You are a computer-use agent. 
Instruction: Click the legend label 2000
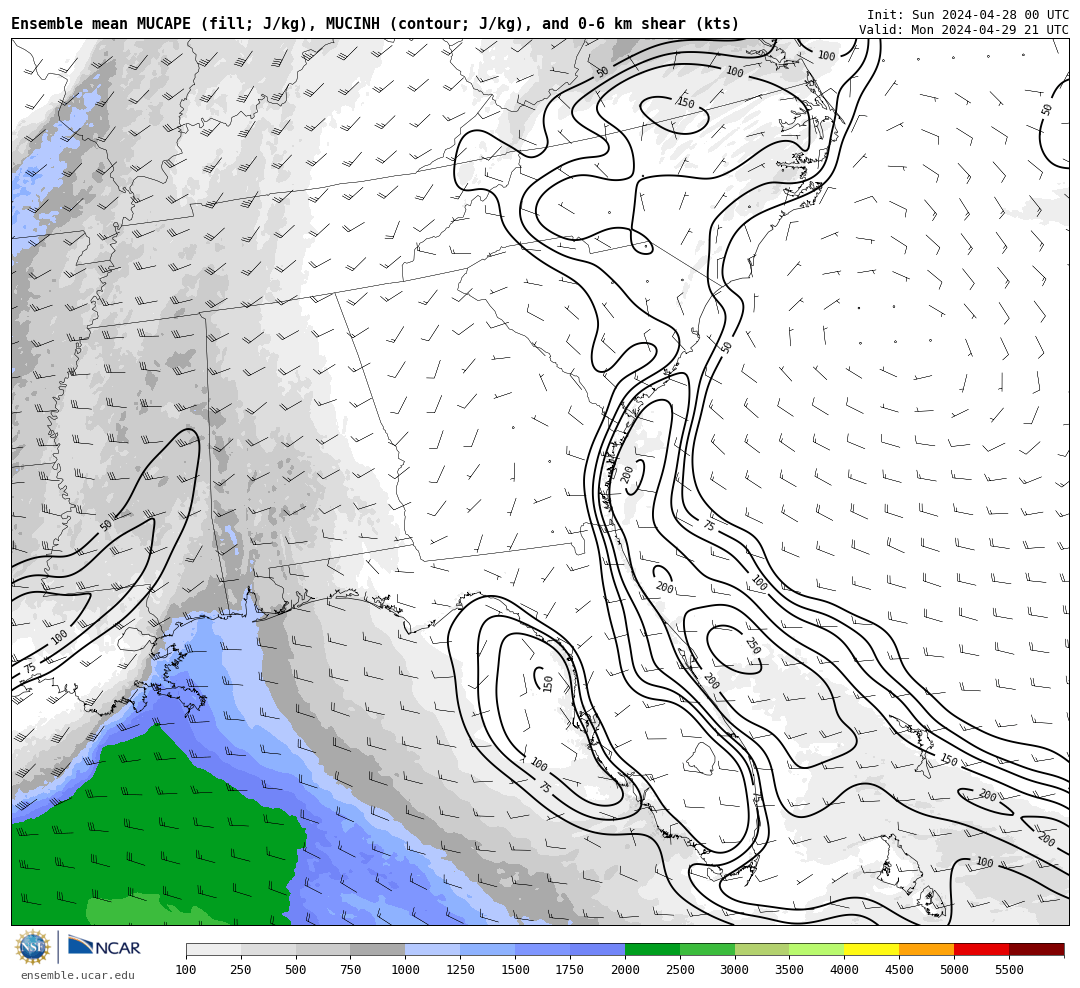click(625, 970)
